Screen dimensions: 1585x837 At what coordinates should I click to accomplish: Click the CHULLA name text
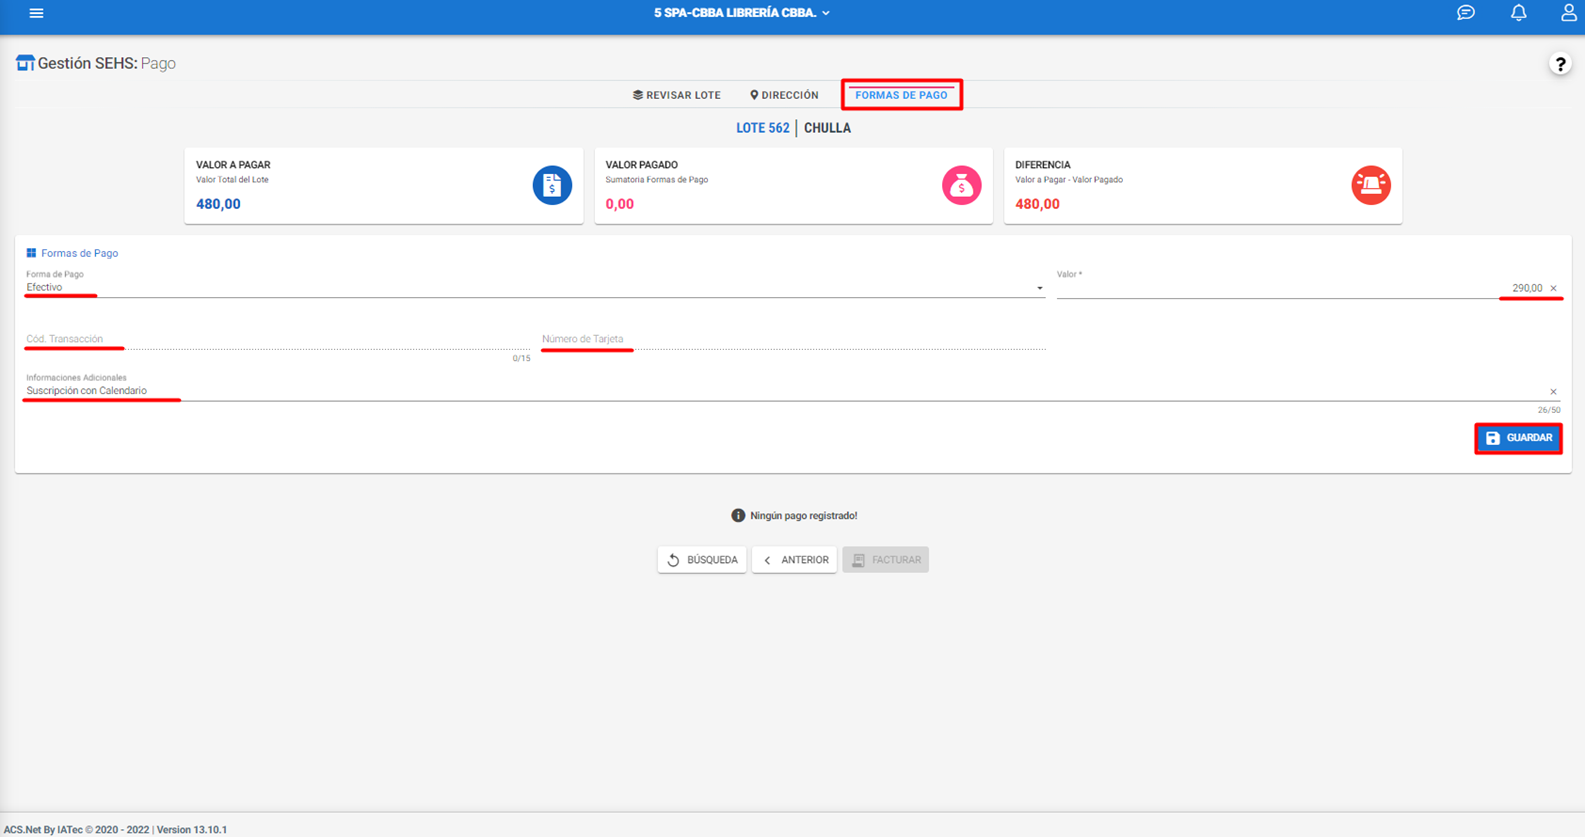(x=827, y=128)
